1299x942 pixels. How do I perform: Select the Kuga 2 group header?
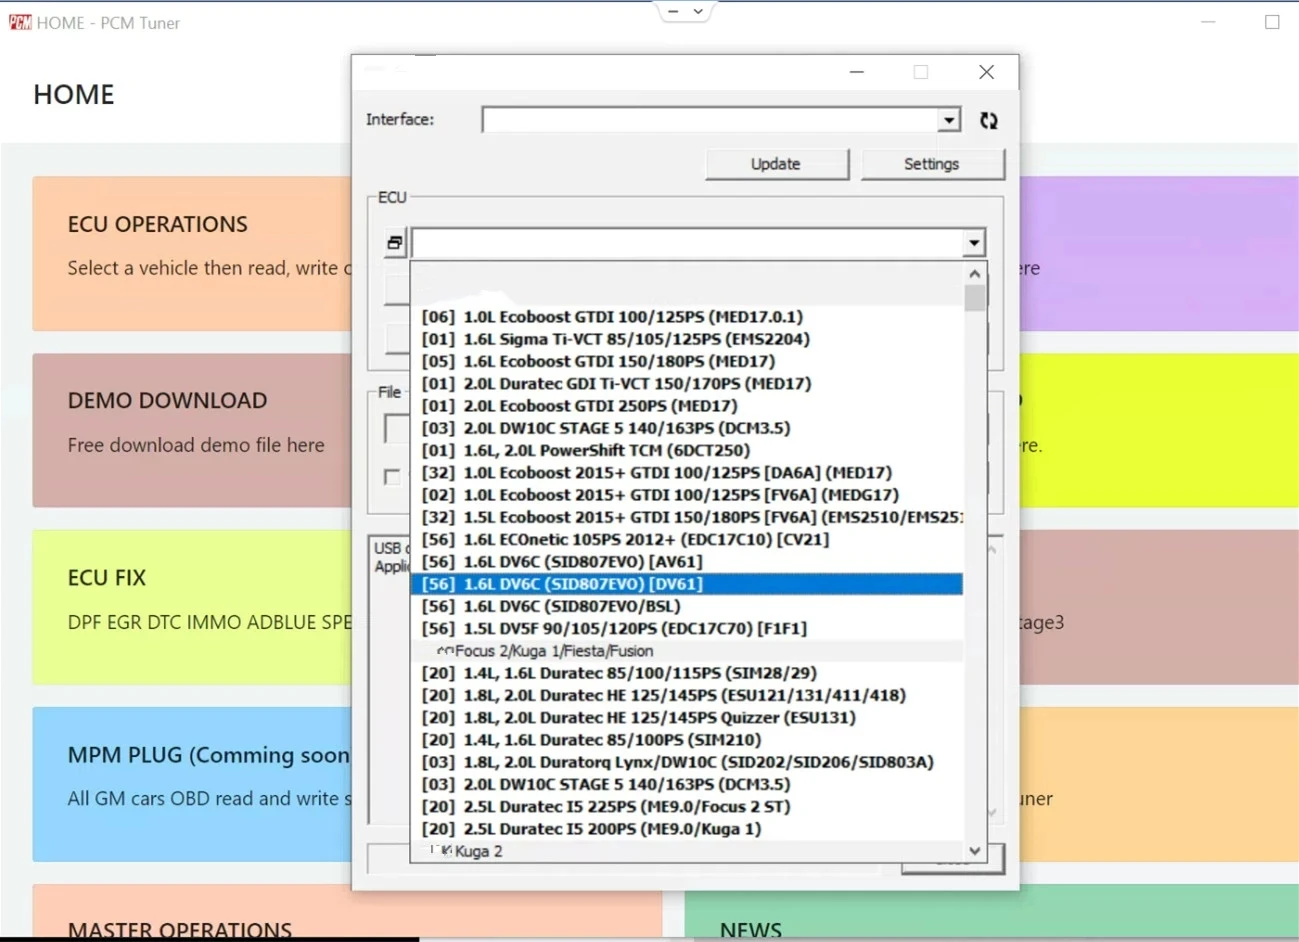click(x=478, y=851)
